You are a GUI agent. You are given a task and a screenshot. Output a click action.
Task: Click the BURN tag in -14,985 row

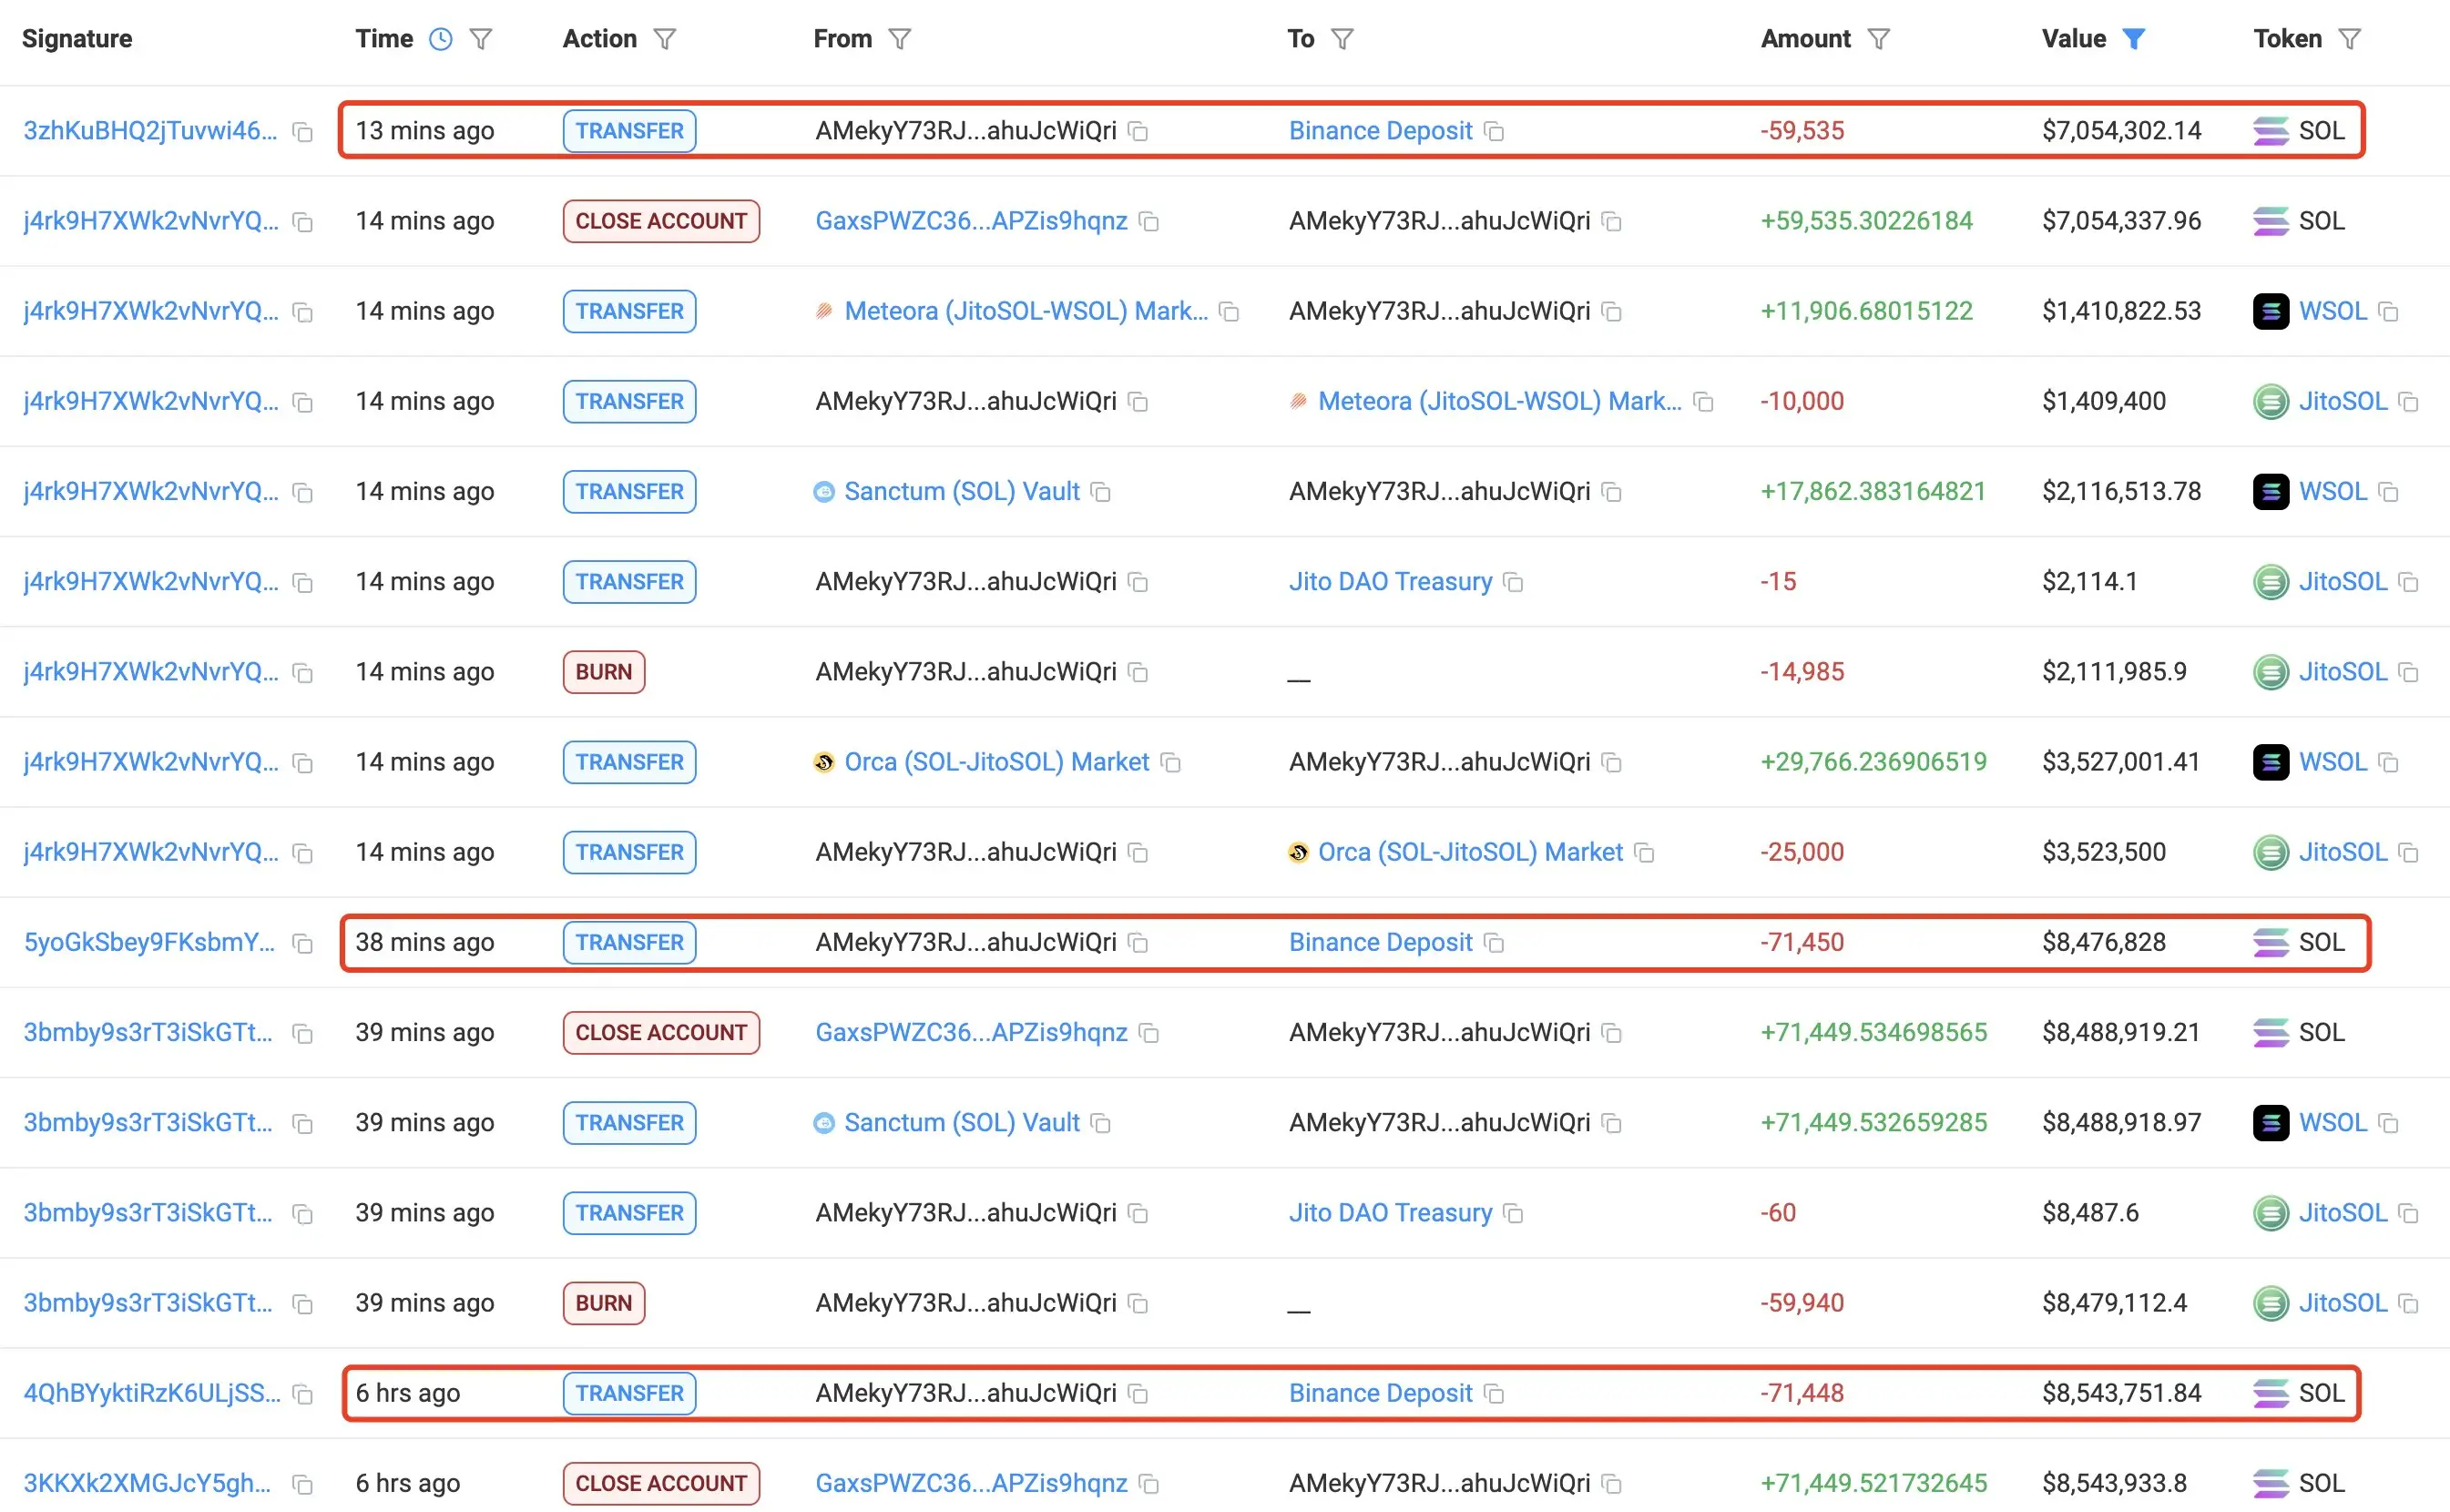pos(603,672)
